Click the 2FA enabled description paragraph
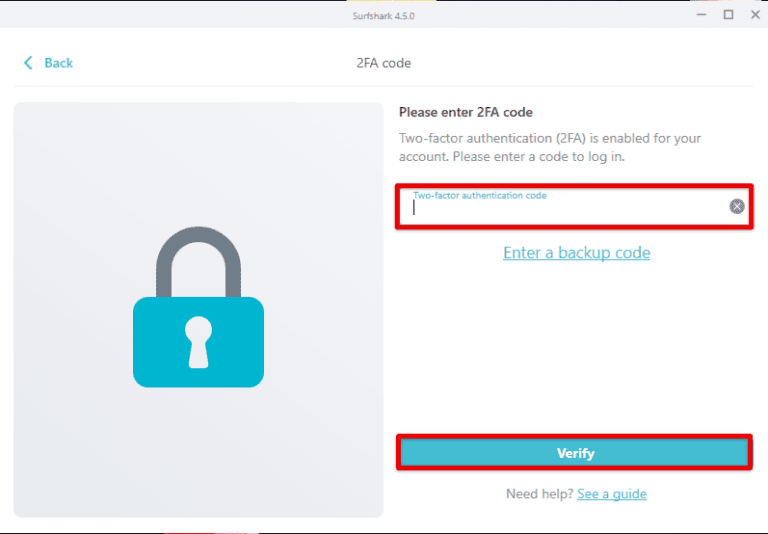The image size is (768, 534). pos(550,148)
